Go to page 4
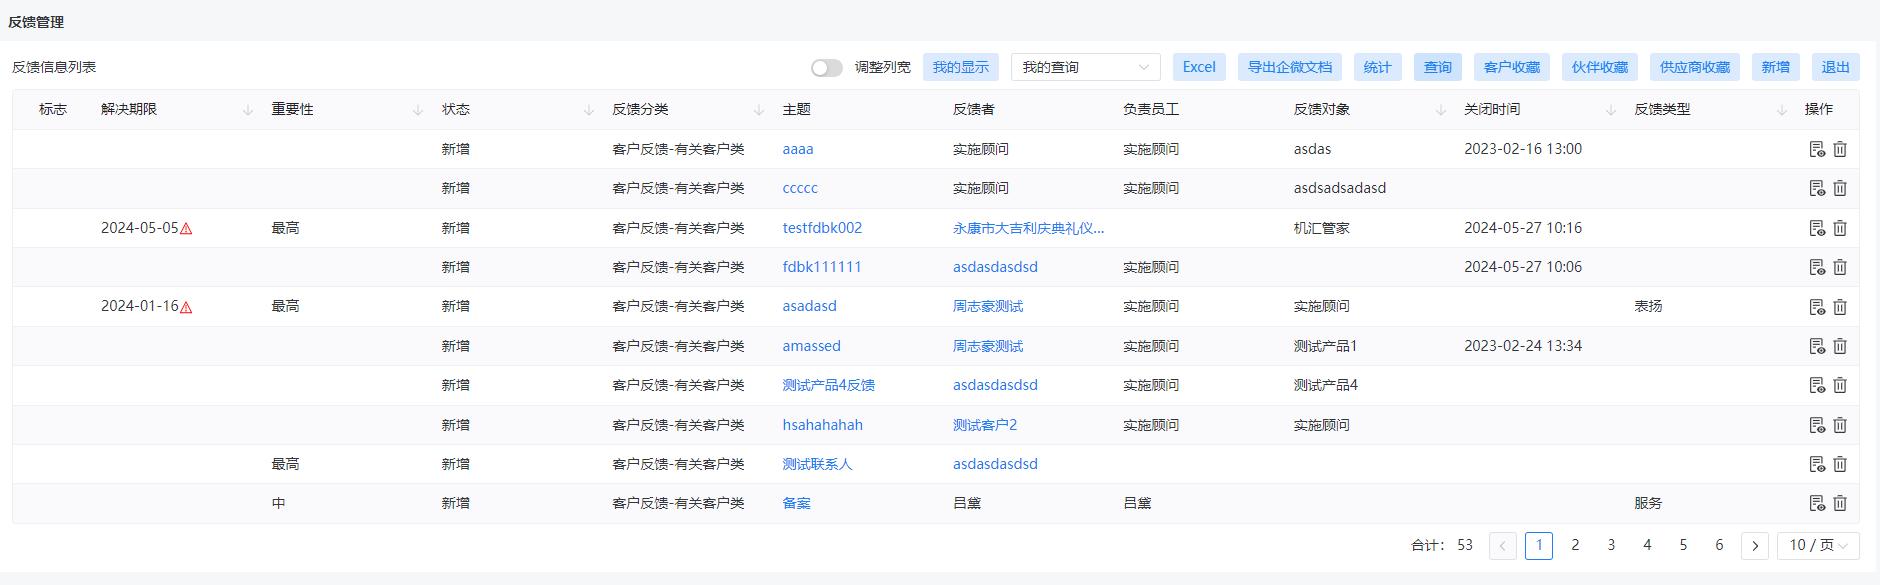Screen dimensions: 1880x585 [x=1647, y=545]
